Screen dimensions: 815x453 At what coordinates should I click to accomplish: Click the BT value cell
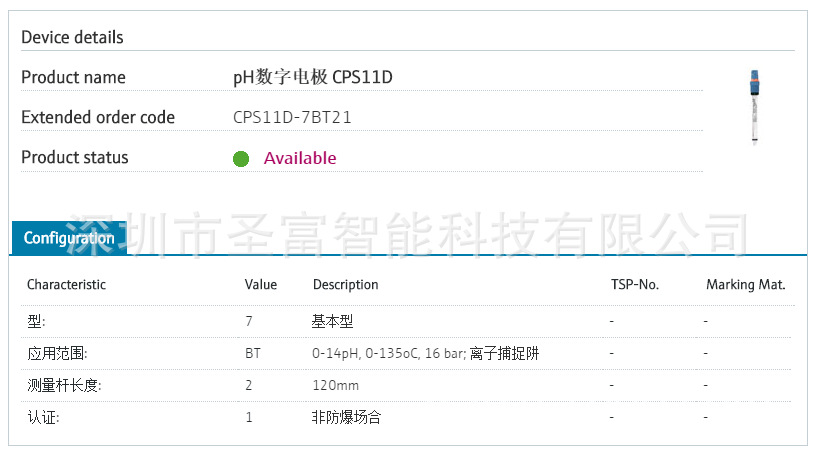point(253,353)
